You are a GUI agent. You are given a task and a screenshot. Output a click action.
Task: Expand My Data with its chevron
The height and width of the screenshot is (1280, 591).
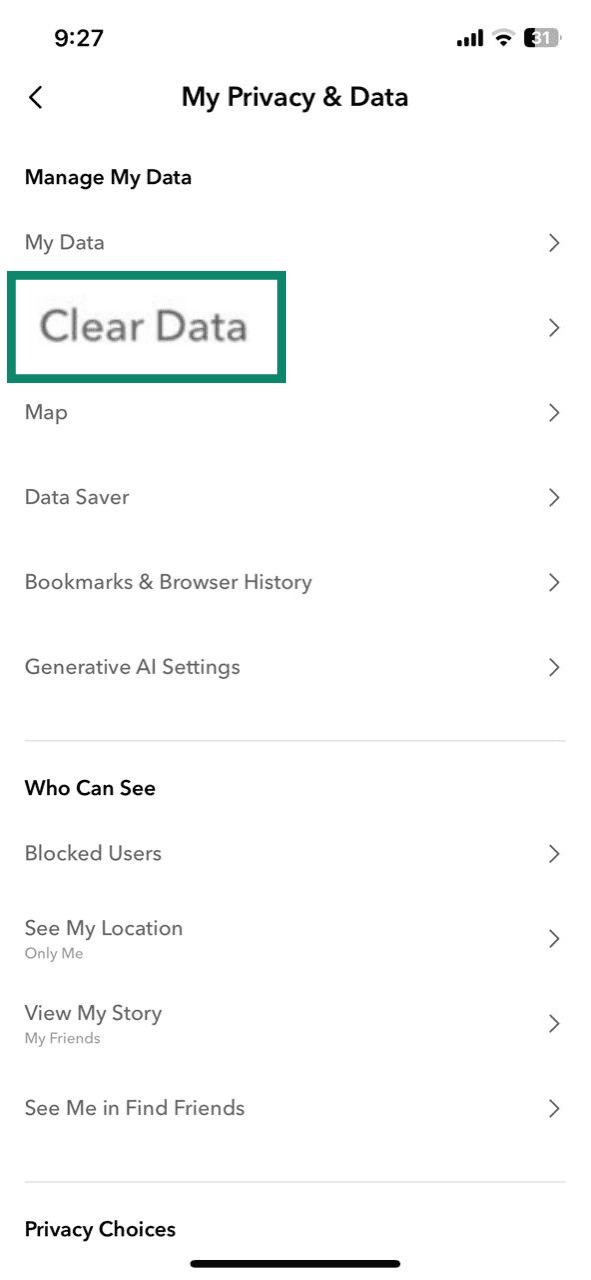point(554,242)
